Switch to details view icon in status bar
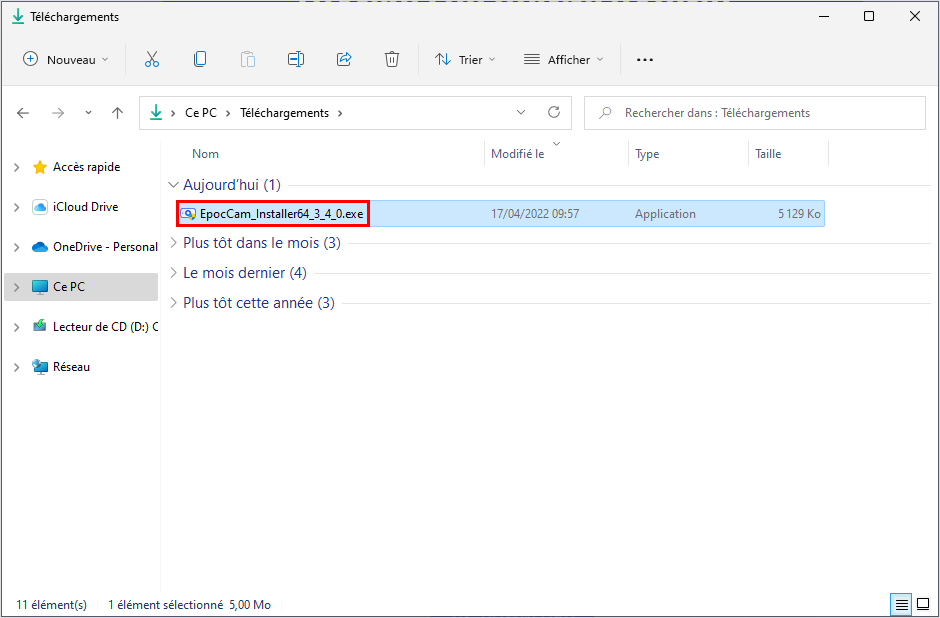Screen dimensions: 940x618 pos(902,604)
